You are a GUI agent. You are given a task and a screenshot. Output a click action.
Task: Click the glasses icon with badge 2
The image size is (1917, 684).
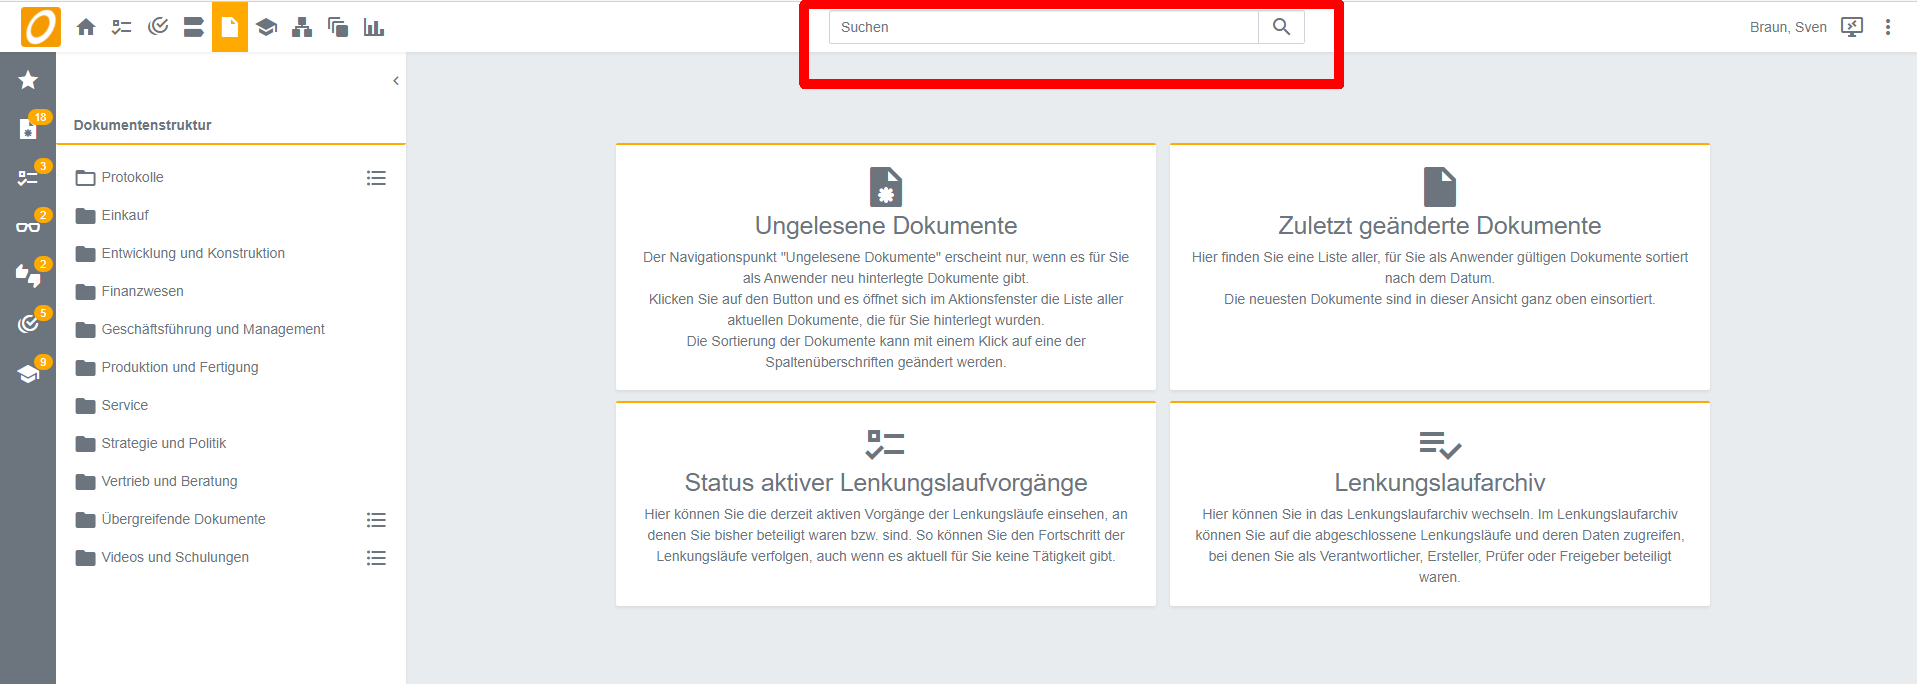coord(28,227)
